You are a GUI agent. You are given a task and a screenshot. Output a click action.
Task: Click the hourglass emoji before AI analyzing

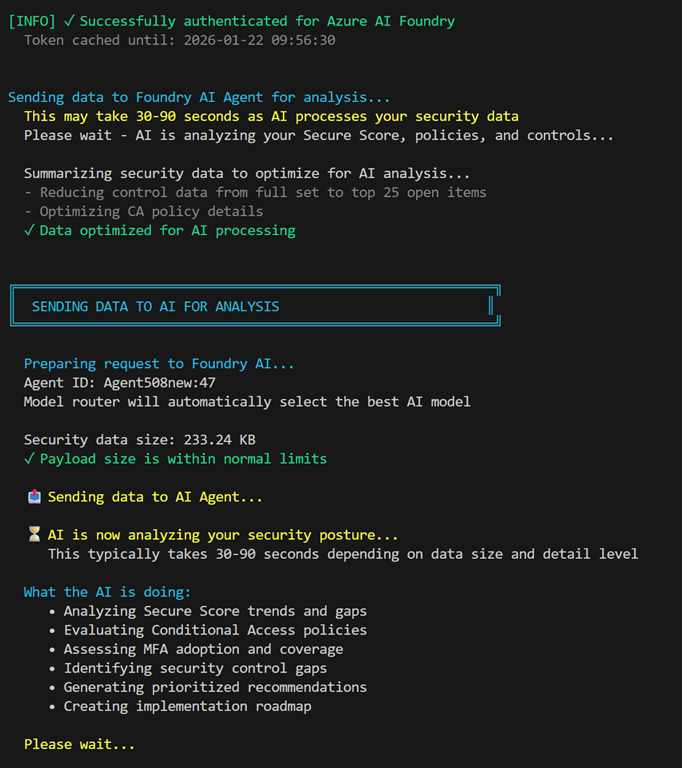(x=34, y=535)
